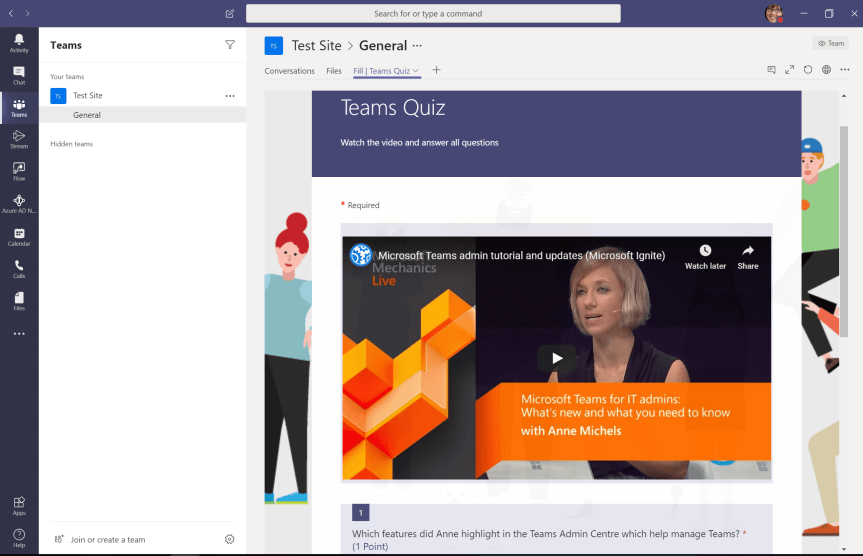This screenshot has height=556, width=863.
Task: Expand Fill | Teams Quiz tab dropdown
Action: coord(416,71)
